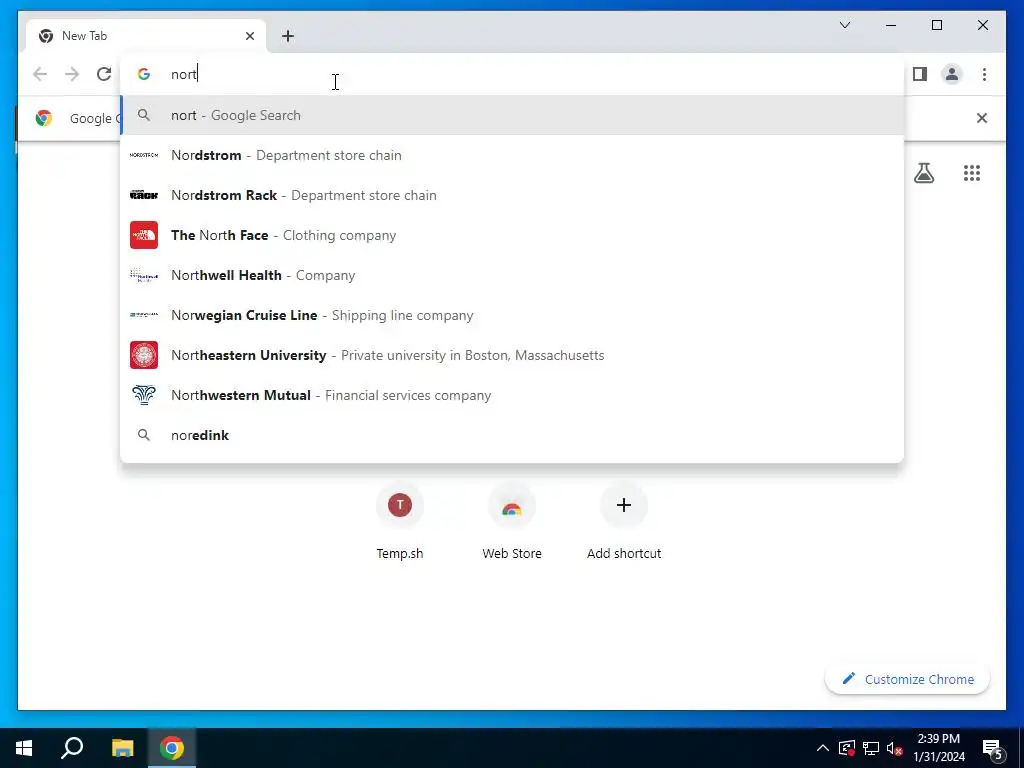The image size is (1024, 768).
Task: Click the Google G icon in omnibox
Action: click(x=144, y=74)
